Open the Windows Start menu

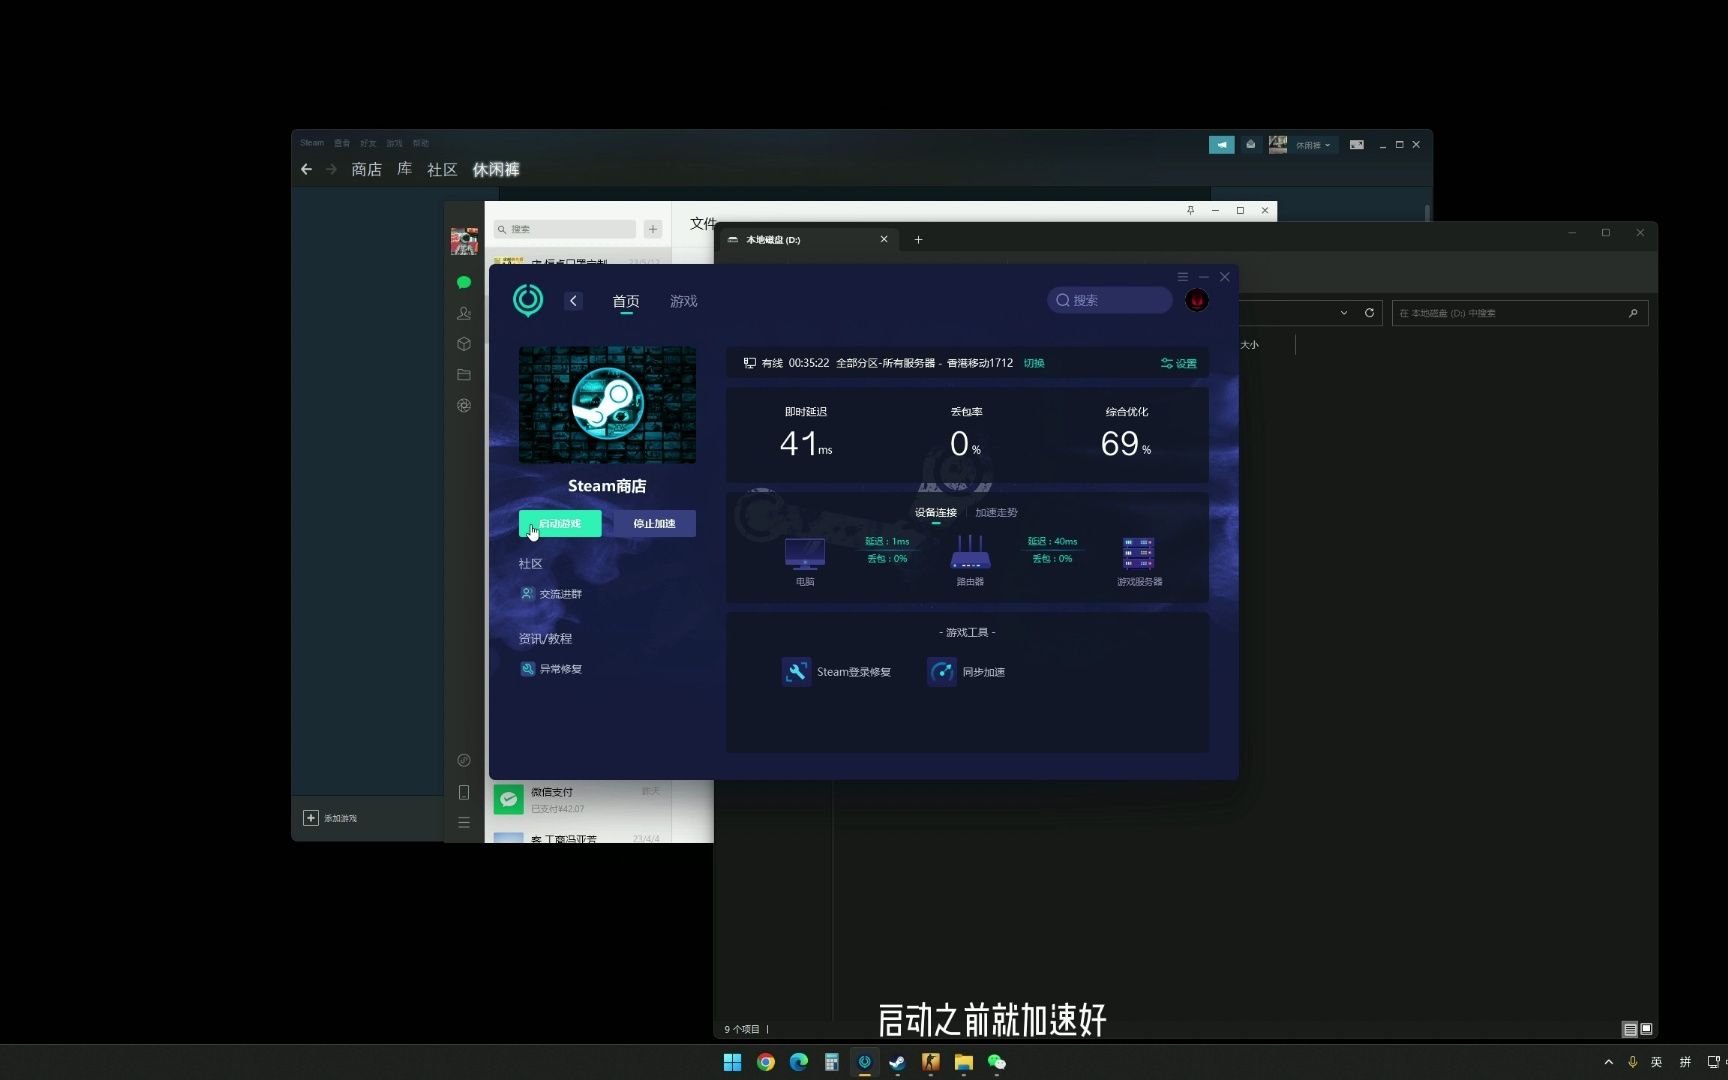[732, 1062]
